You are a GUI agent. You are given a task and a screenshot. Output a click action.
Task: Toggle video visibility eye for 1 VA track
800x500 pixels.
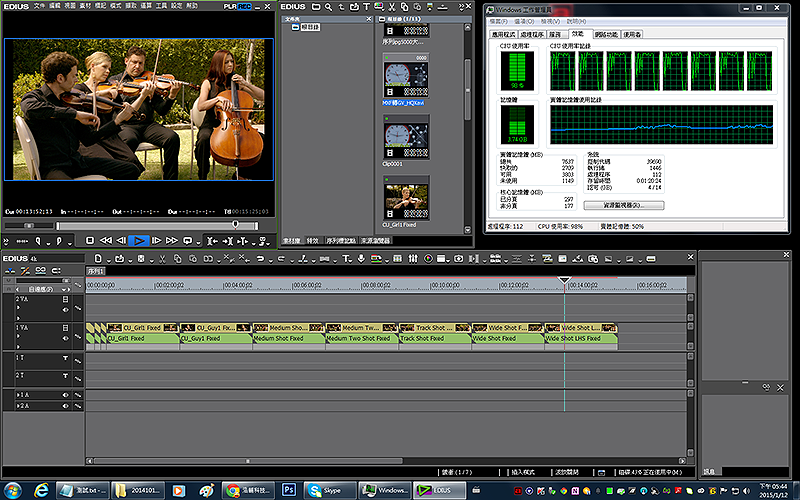65,338
